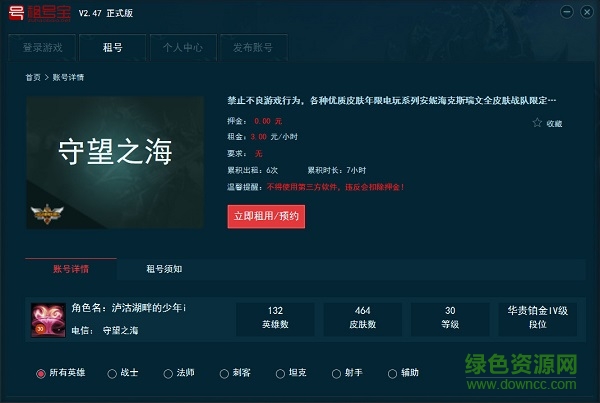Select the 租号须知 sub-tab

pyautogui.click(x=164, y=269)
